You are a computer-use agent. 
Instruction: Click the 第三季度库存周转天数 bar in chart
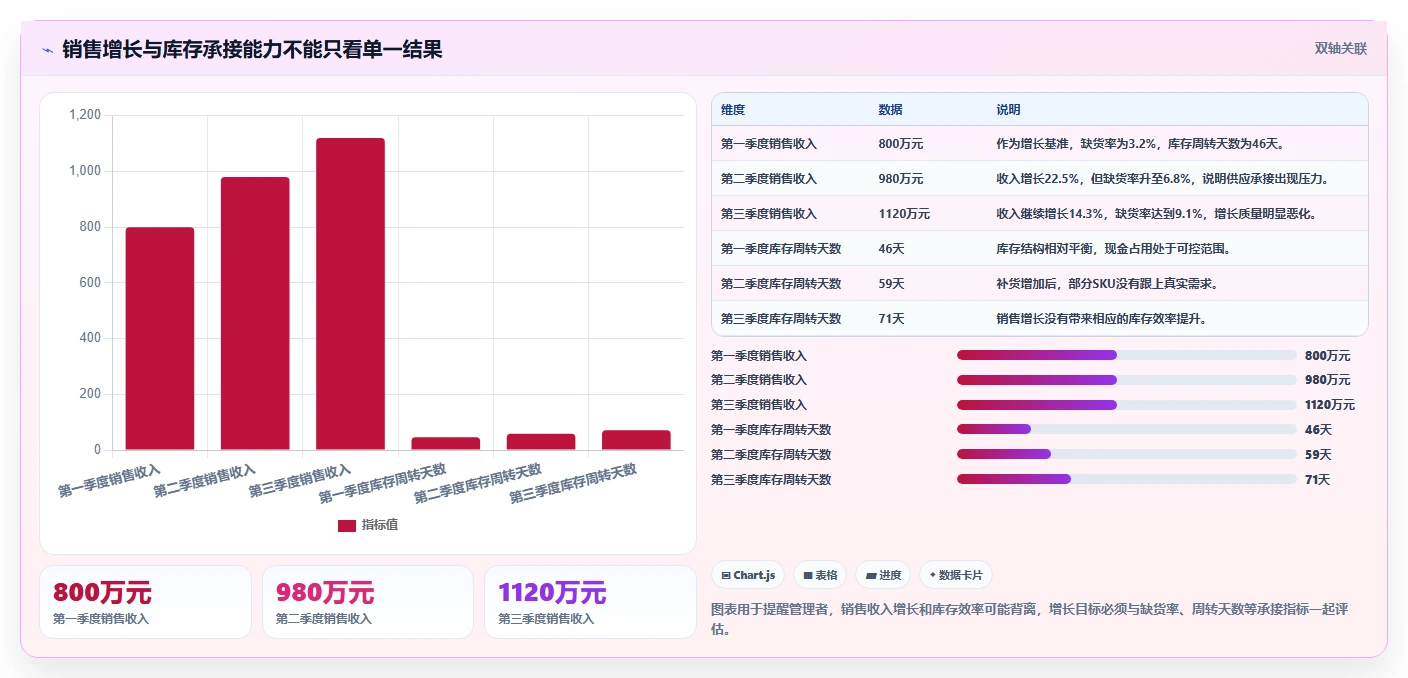pos(636,440)
